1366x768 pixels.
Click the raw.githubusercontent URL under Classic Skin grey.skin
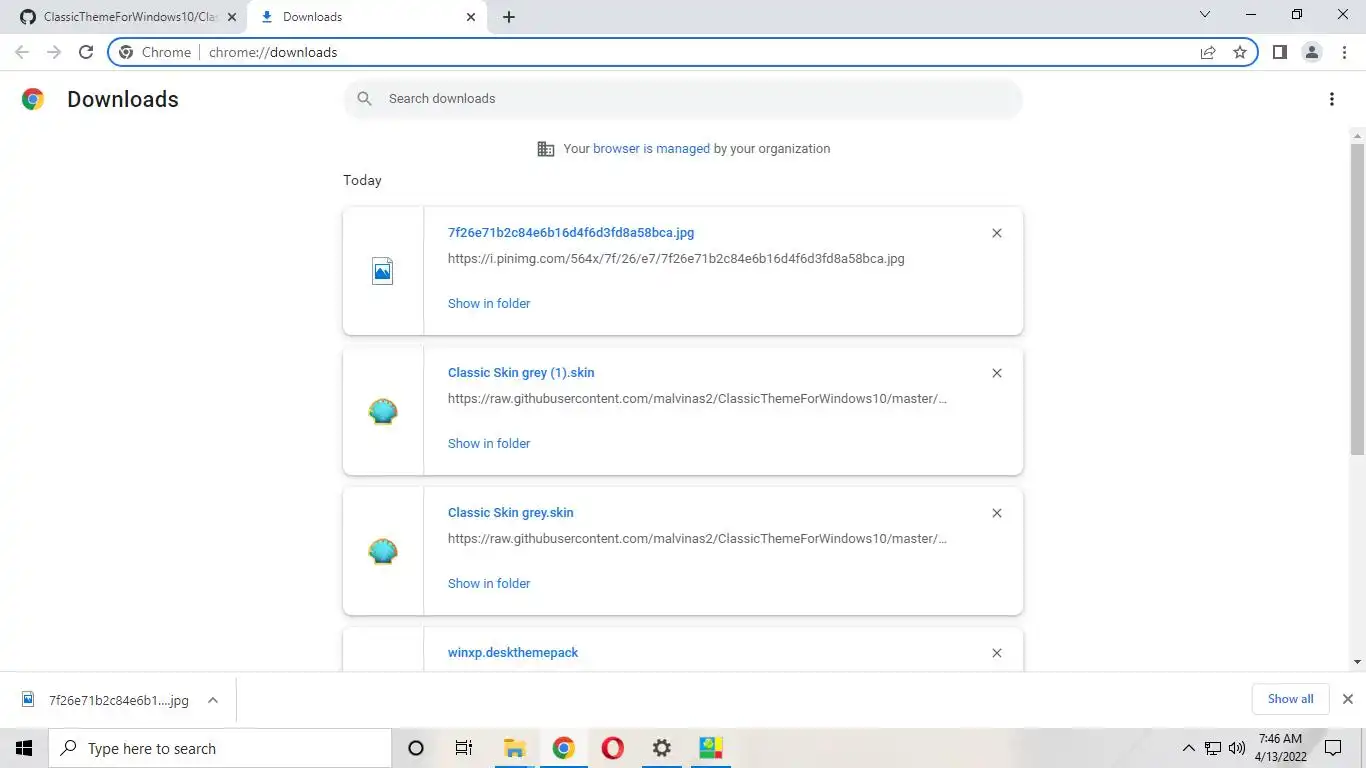[697, 538]
